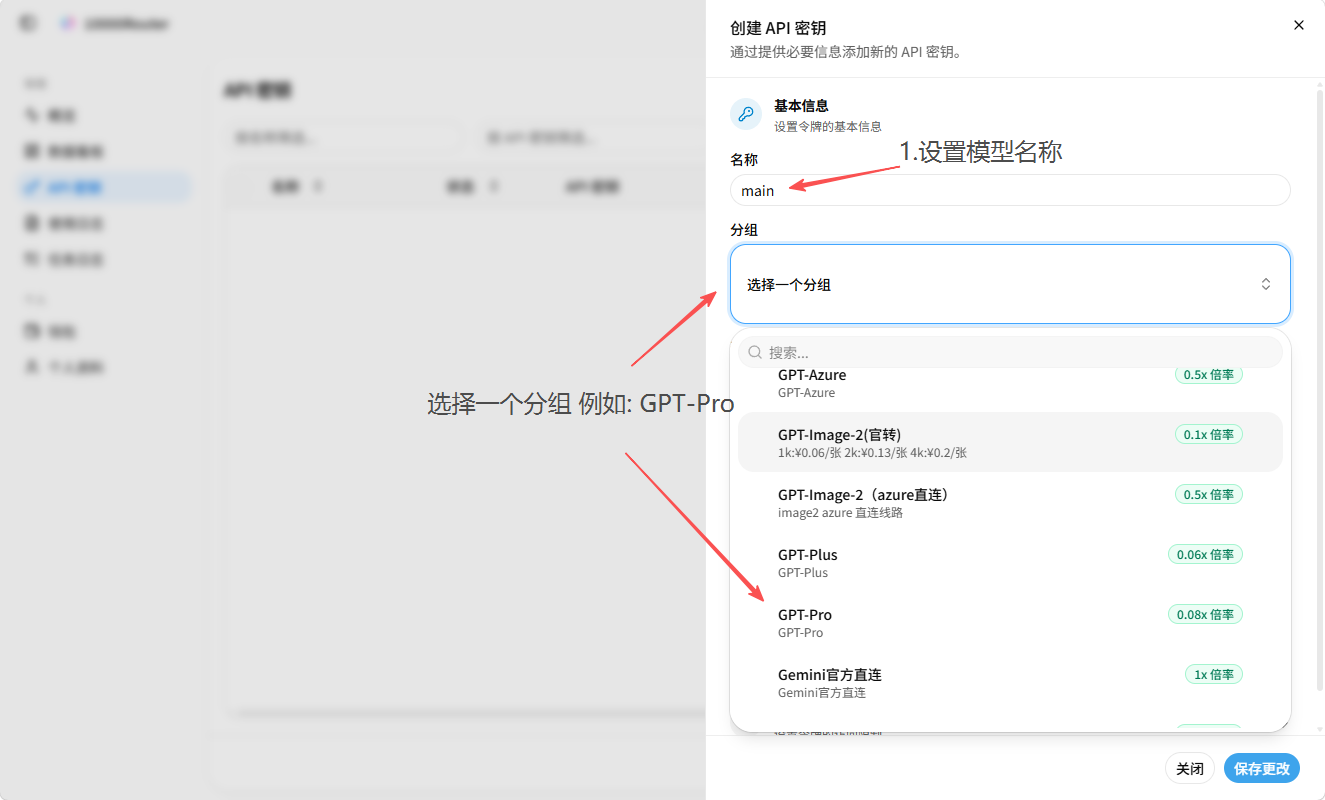
Task: Select the GPT-Image-2(官转) group option
Action: 1010,442
